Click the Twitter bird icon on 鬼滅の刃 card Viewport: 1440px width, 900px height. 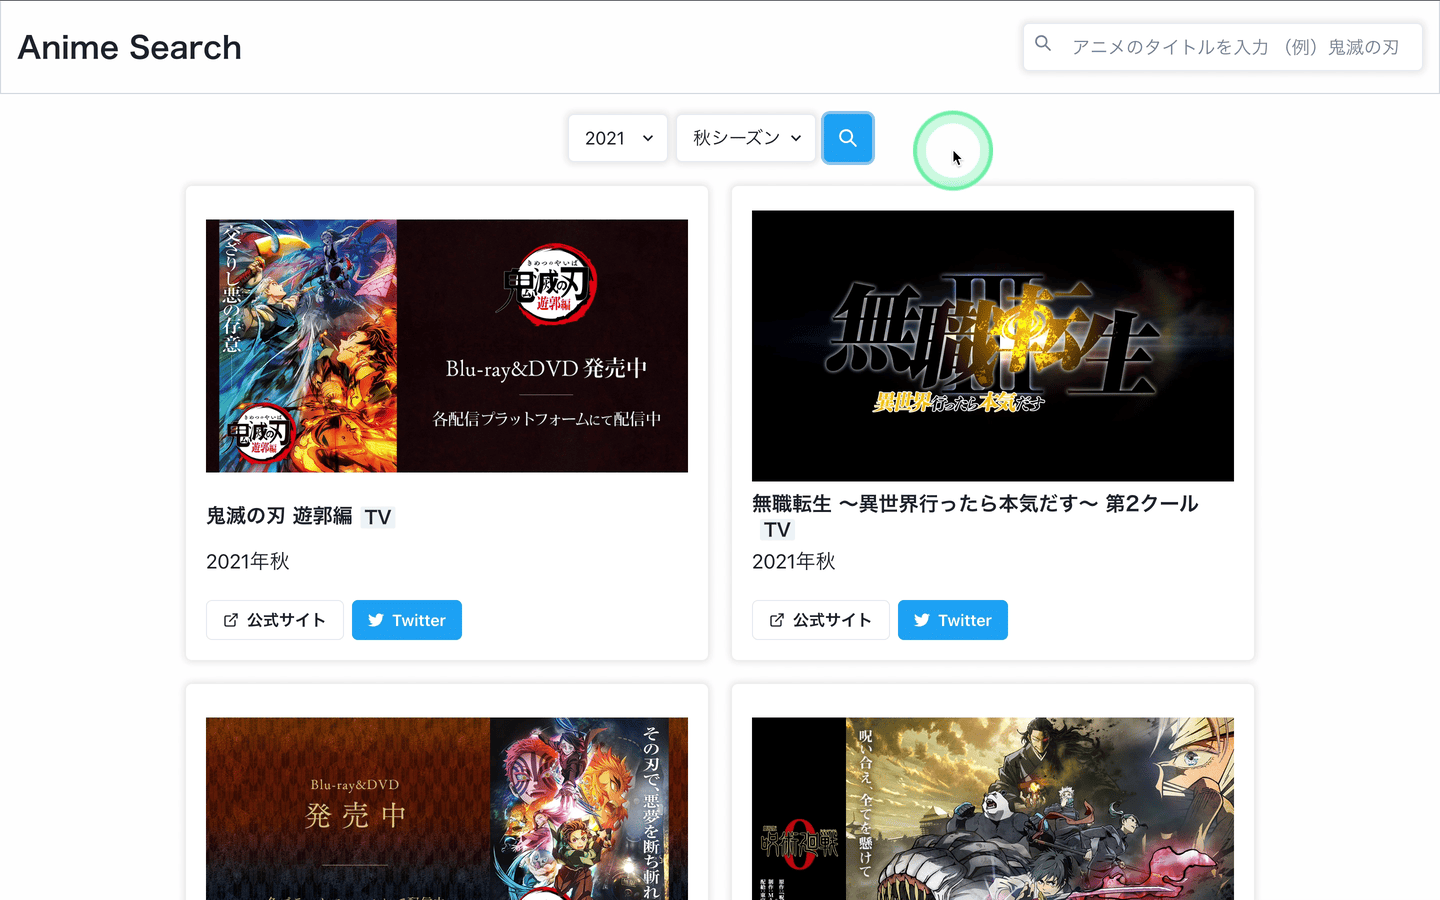[376, 620]
